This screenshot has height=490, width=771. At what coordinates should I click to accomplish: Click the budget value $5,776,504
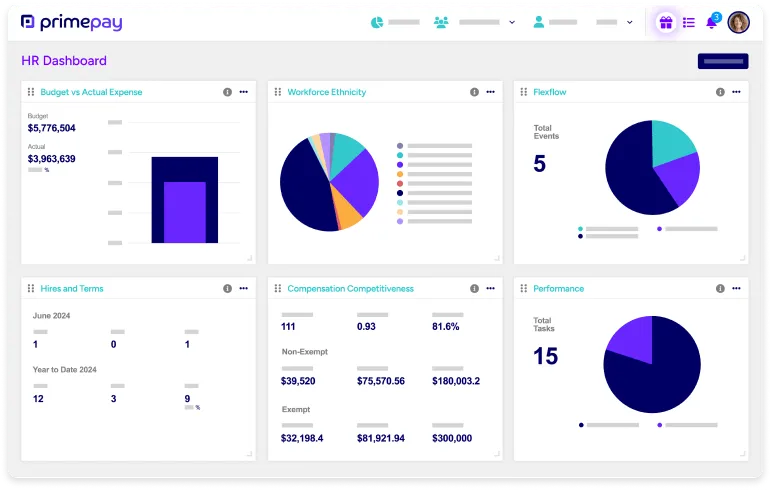click(x=52, y=128)
